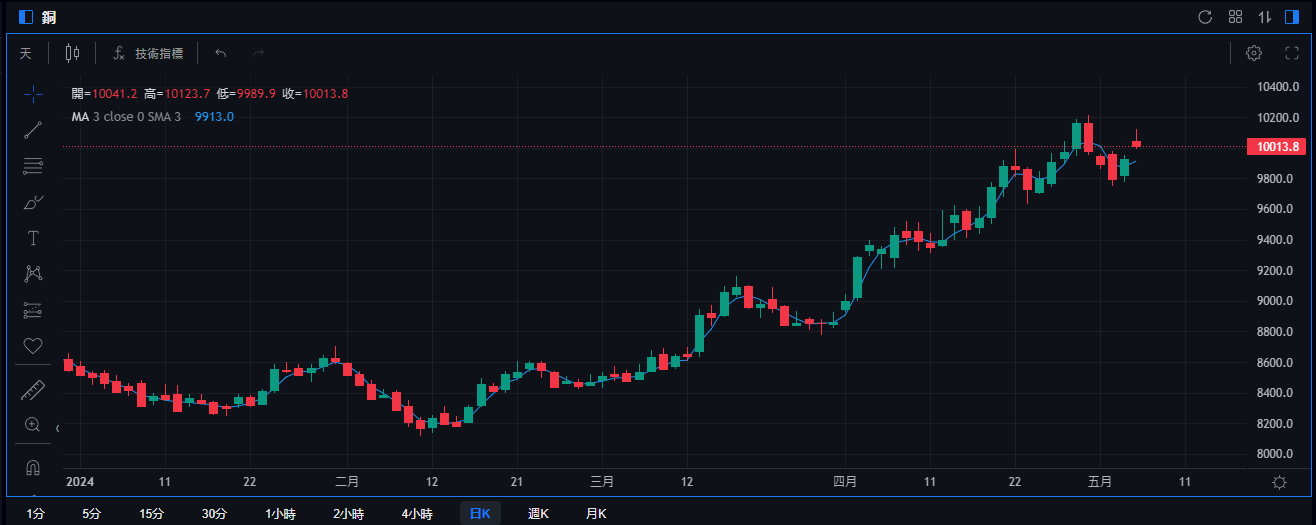Open 技術指標 technical indicators
This screenshot has height=525, width=1316.
click(x=148, y=53)
